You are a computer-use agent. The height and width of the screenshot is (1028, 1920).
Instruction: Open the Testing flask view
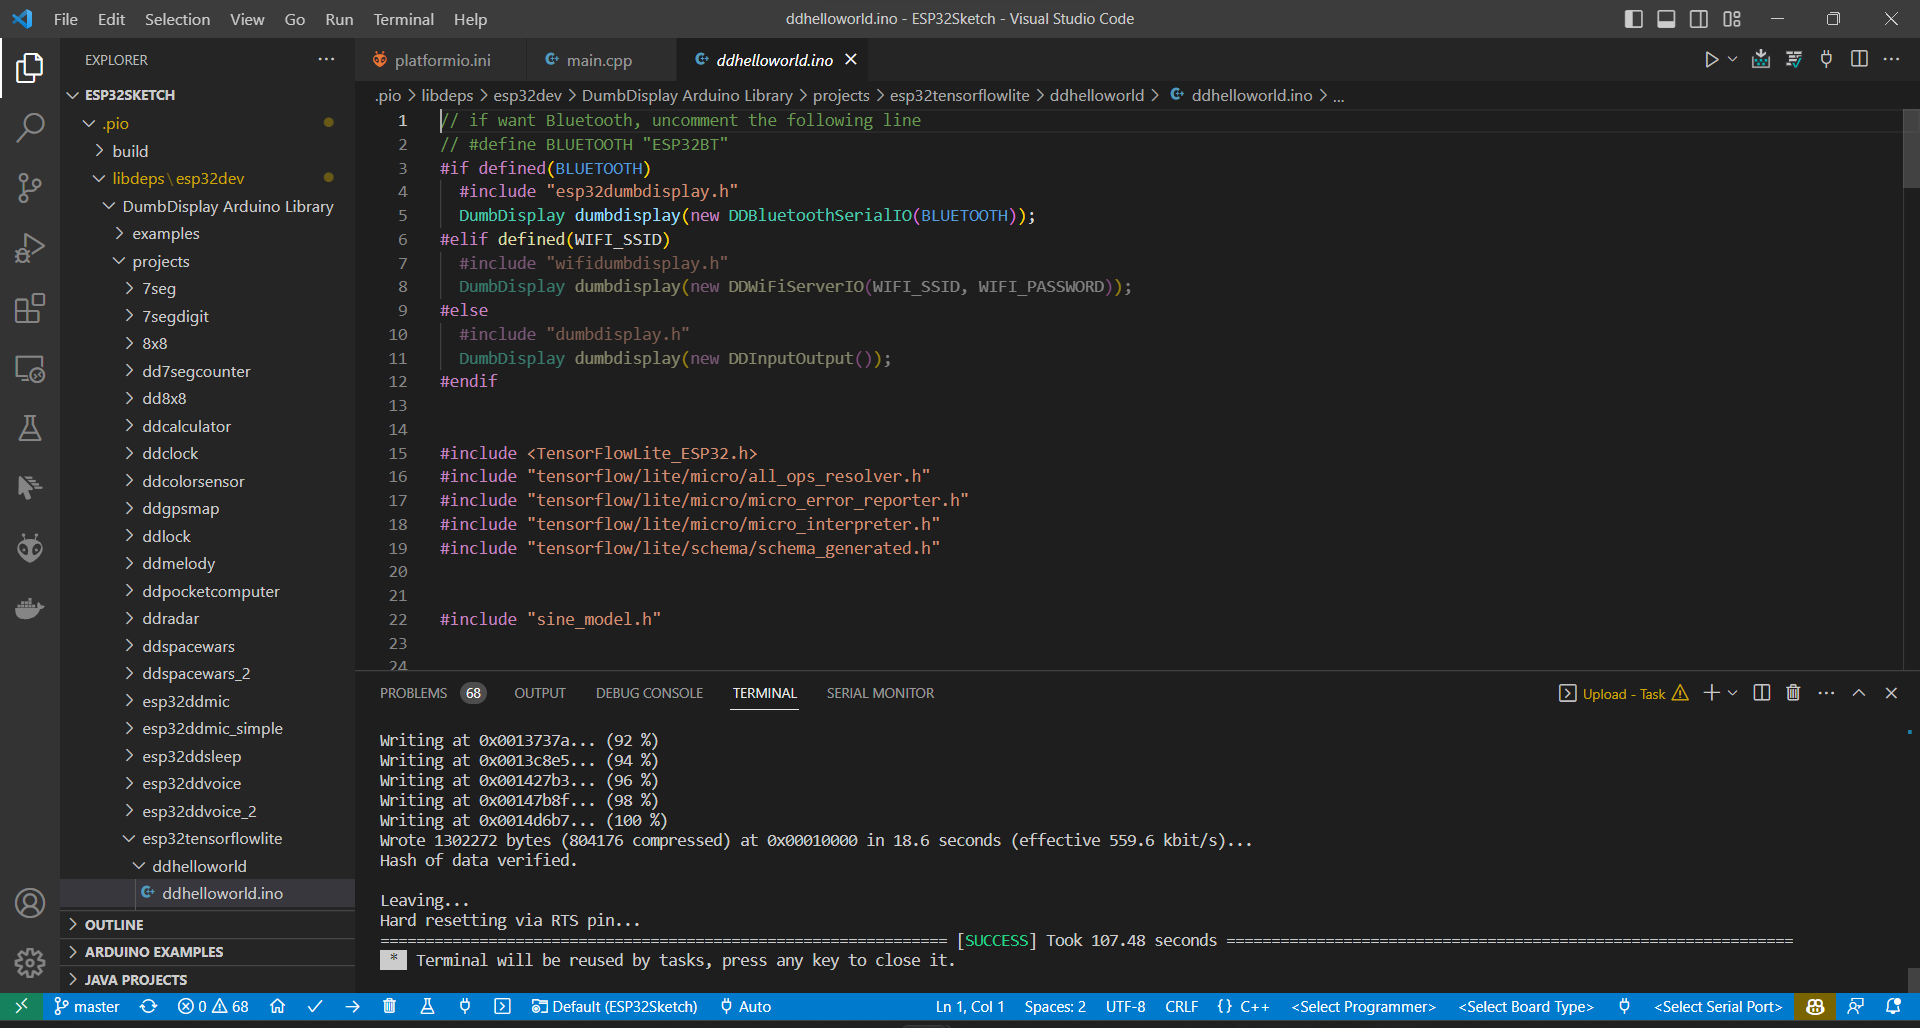click(30, 428)
